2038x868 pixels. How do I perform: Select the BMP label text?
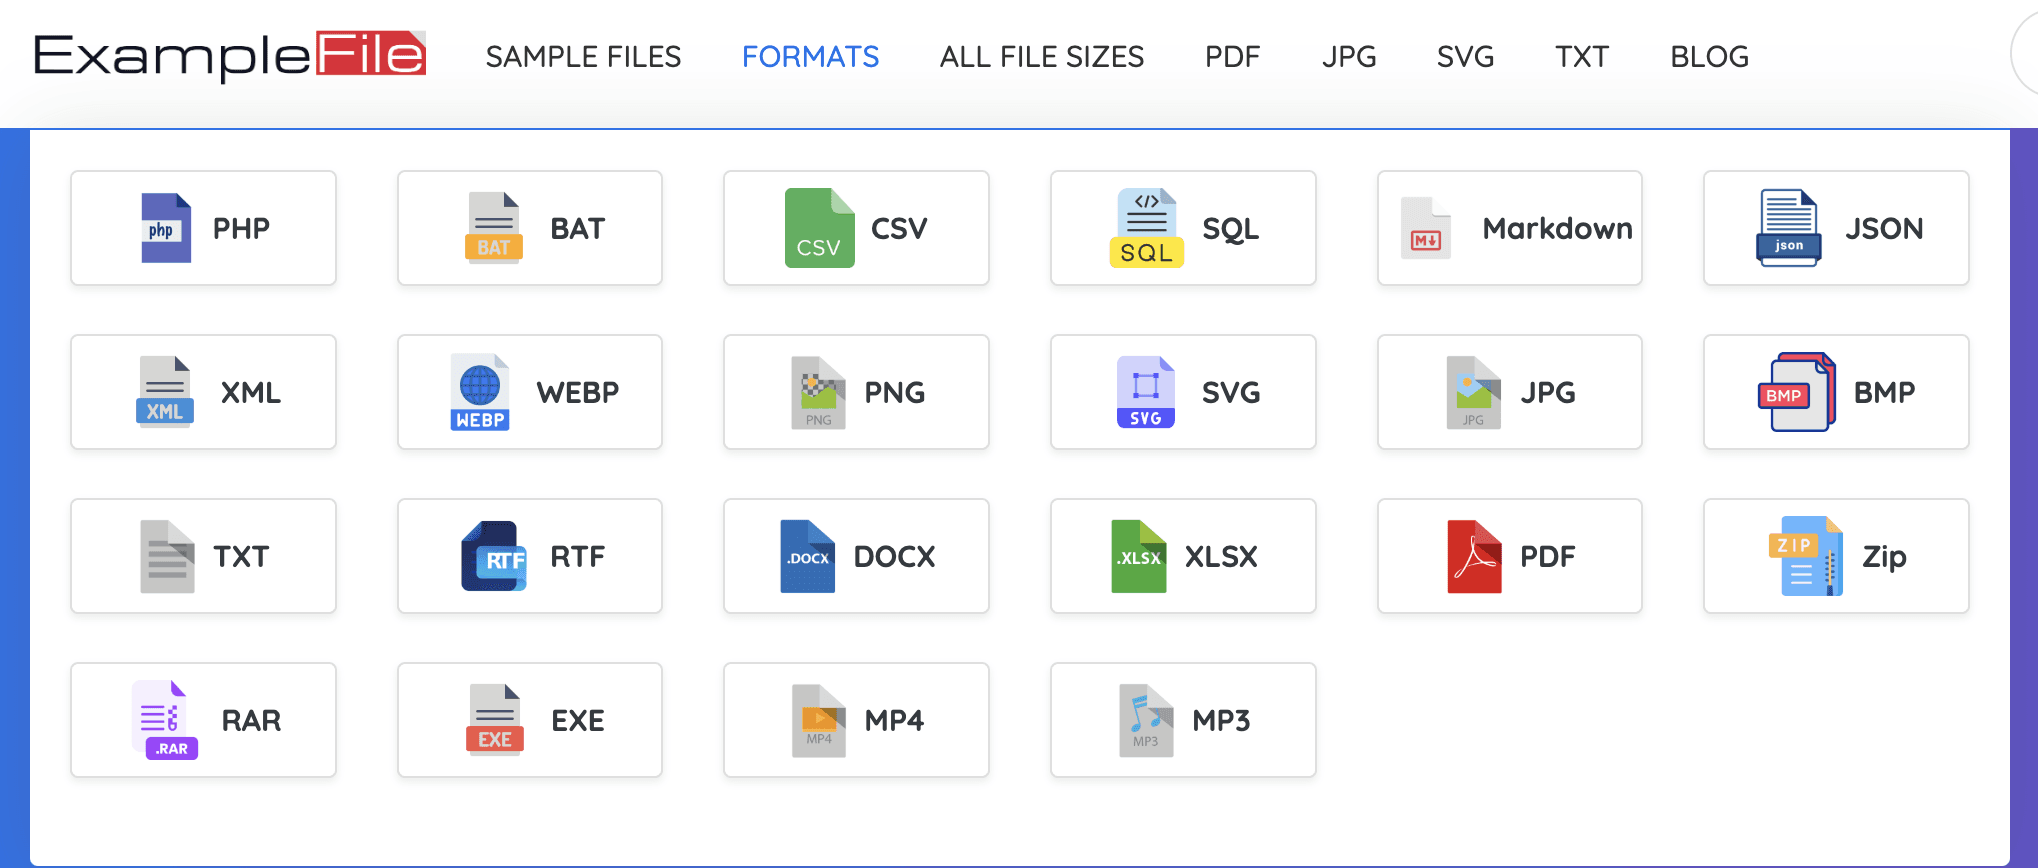[1885, 392]
